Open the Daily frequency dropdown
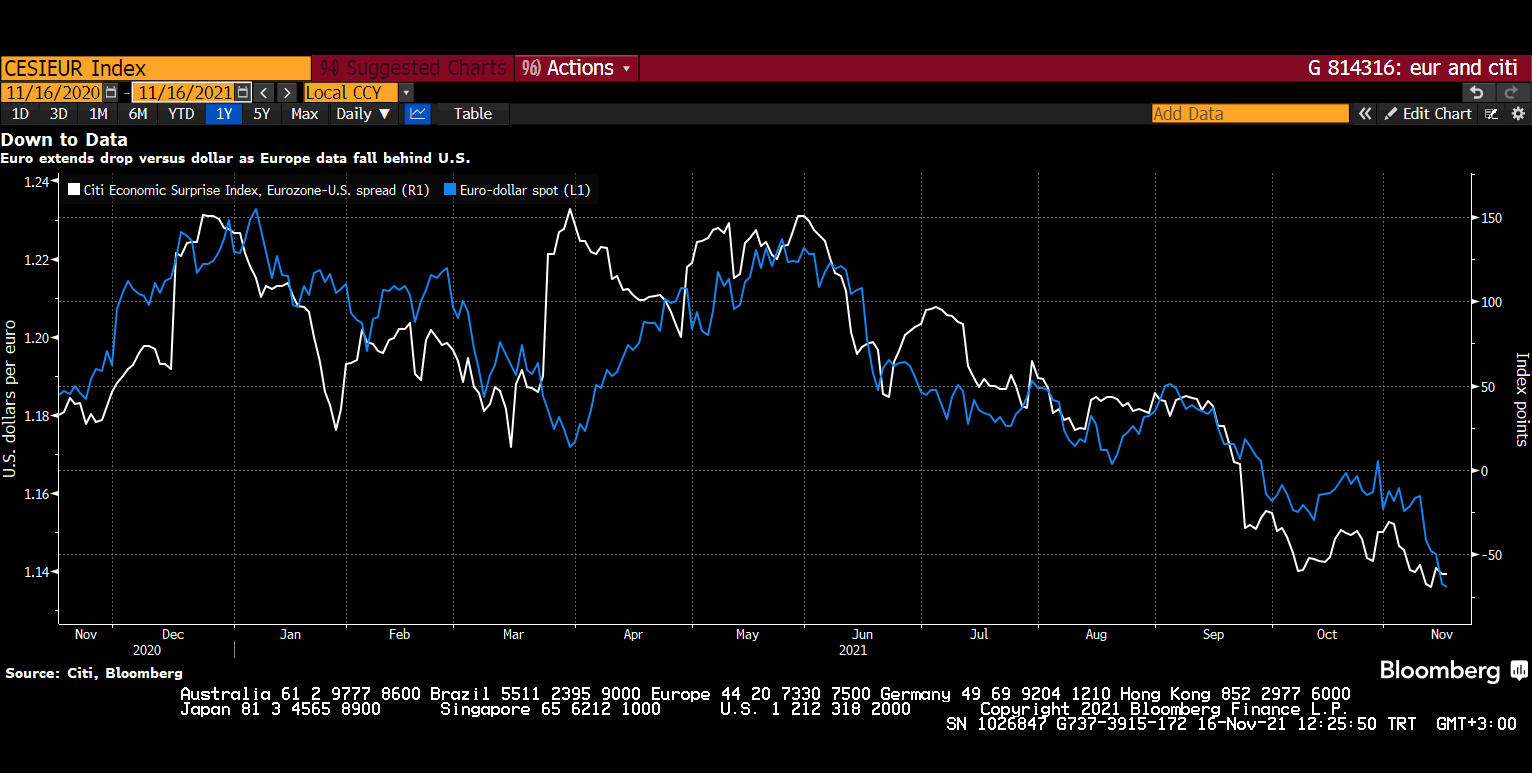Screen dimensions: 1532x773 click(x=363, y=114)
